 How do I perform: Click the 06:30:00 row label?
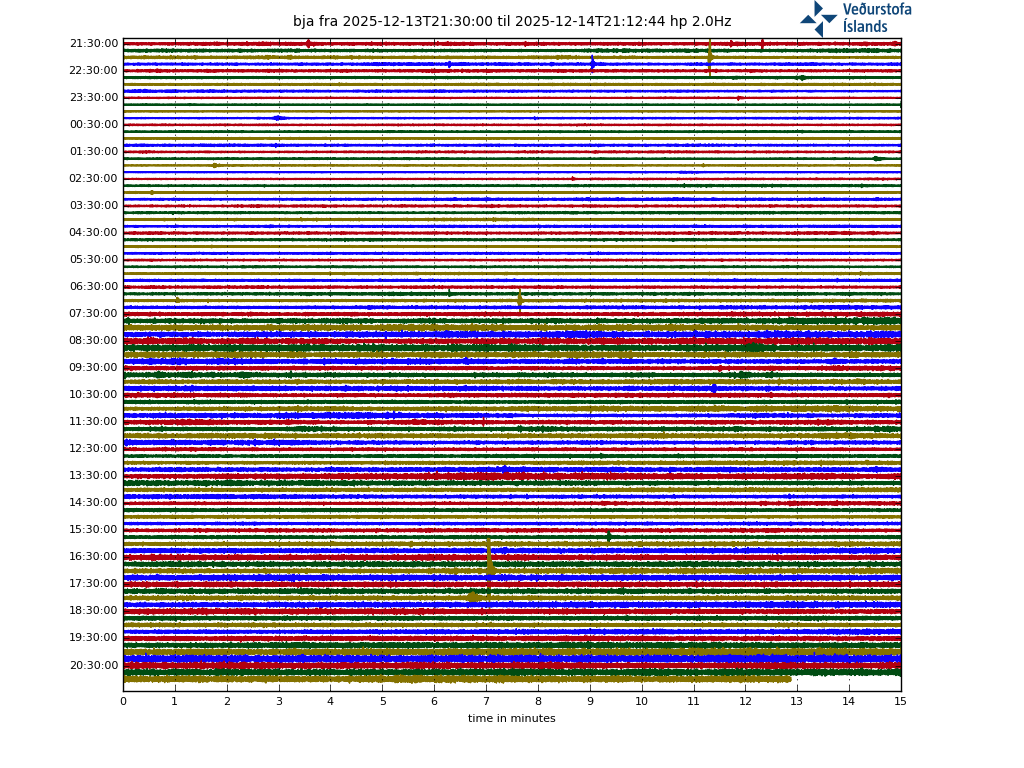click(94, 287)
